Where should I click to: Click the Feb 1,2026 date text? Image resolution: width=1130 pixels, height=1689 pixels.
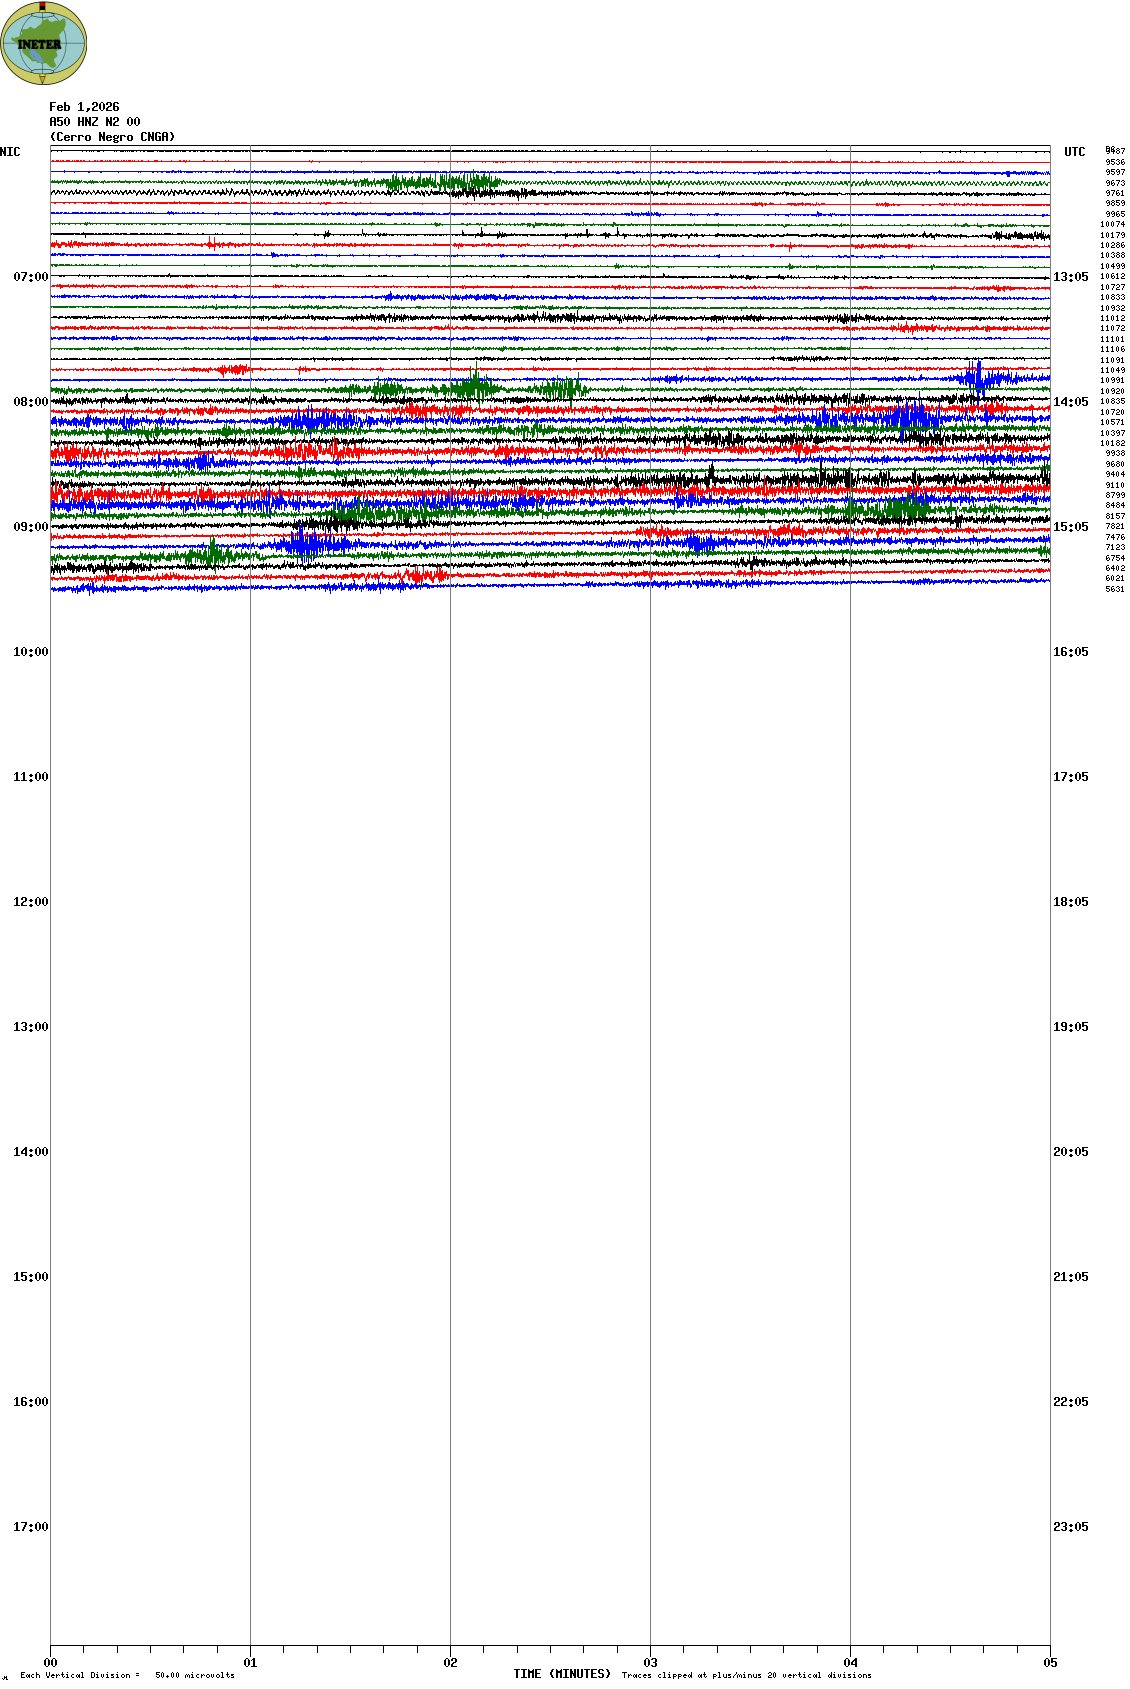point(84,107)
